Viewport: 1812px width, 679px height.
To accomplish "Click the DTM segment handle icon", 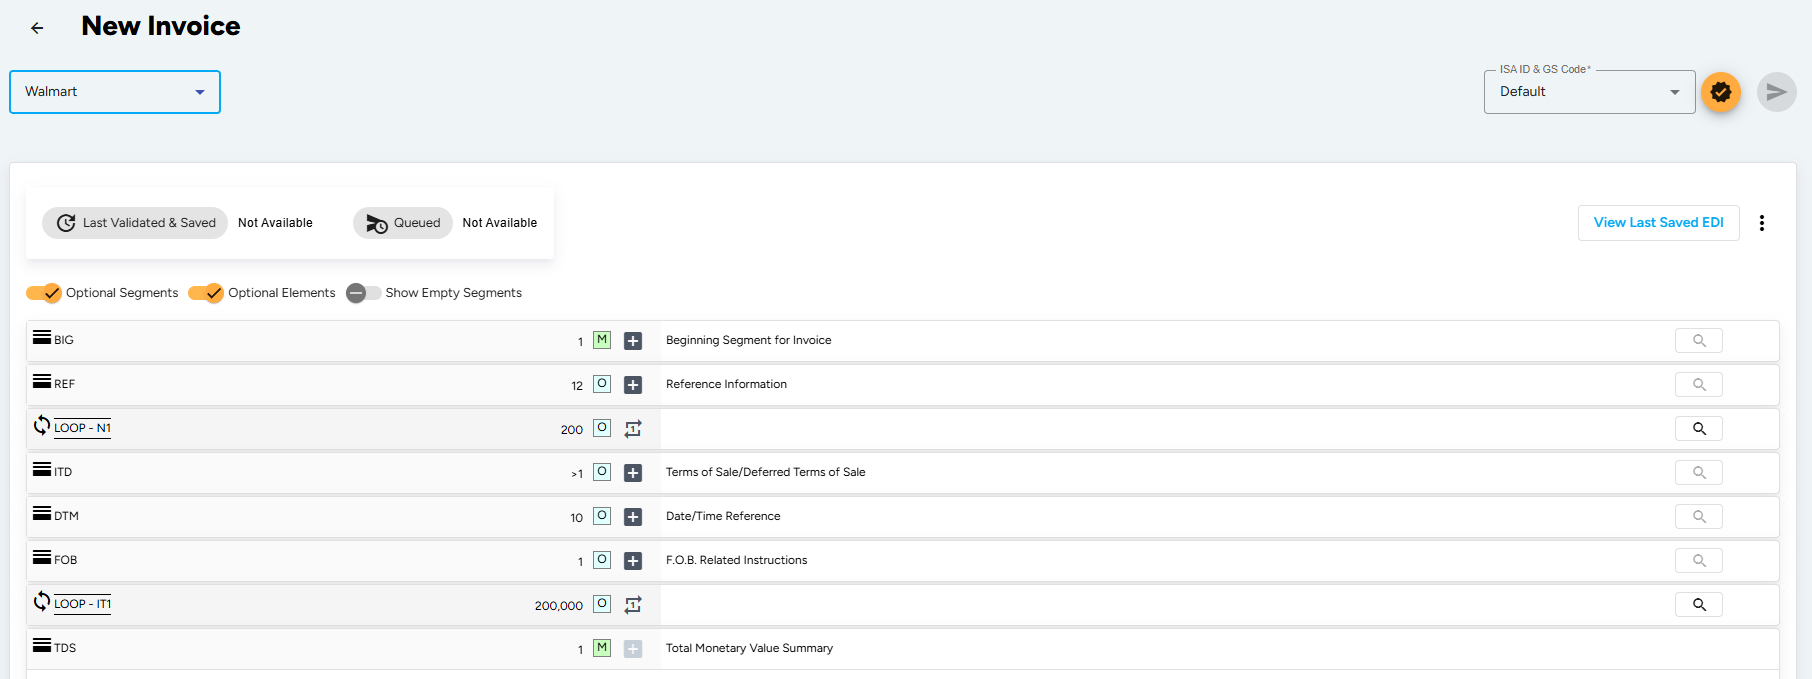I will point(42,513).
